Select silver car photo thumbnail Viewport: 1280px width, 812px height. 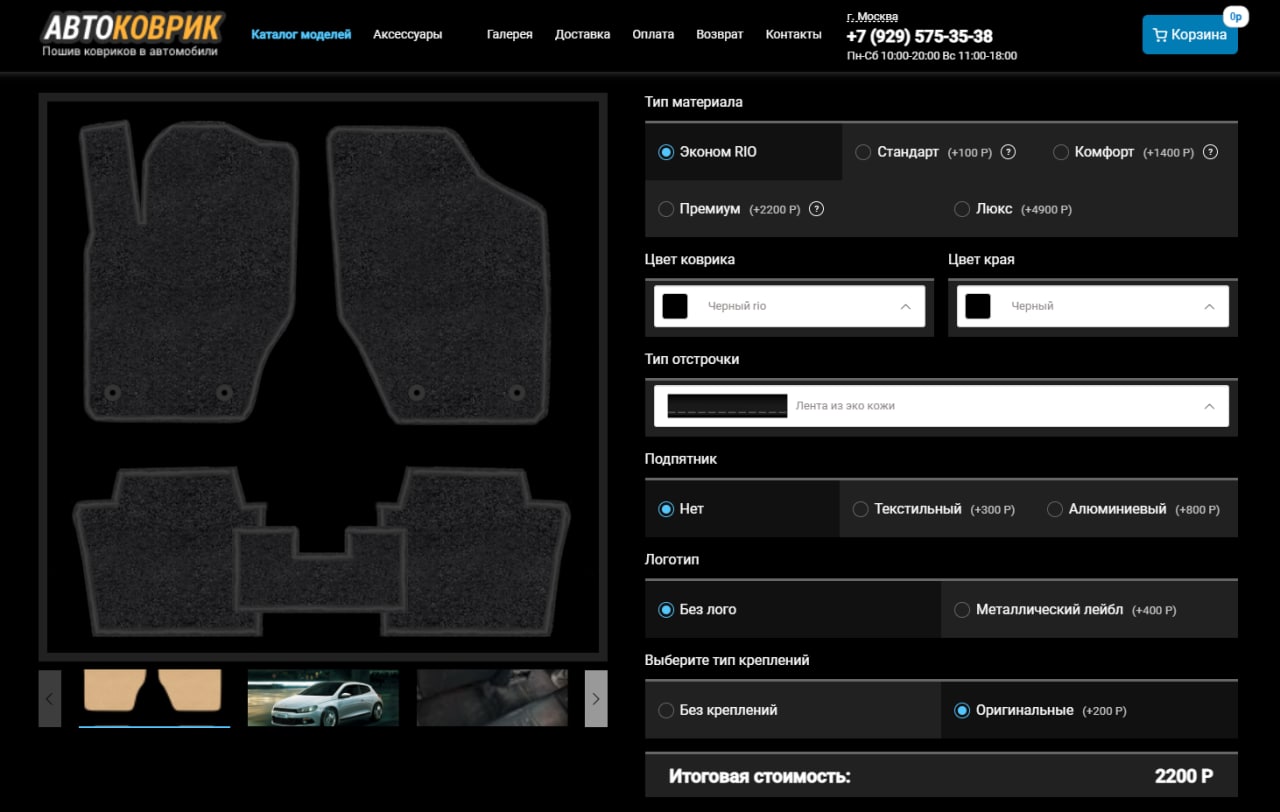pos(323,698)
